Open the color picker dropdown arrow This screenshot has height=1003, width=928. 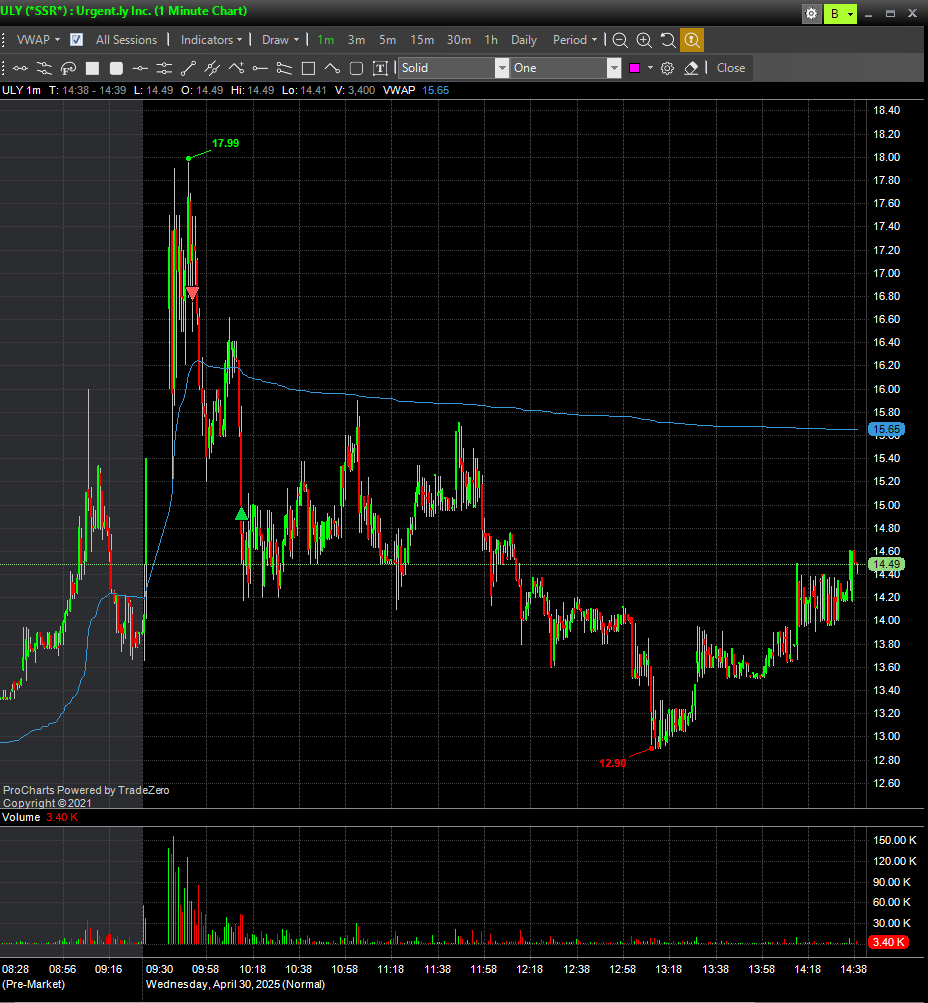pos(650,68)
